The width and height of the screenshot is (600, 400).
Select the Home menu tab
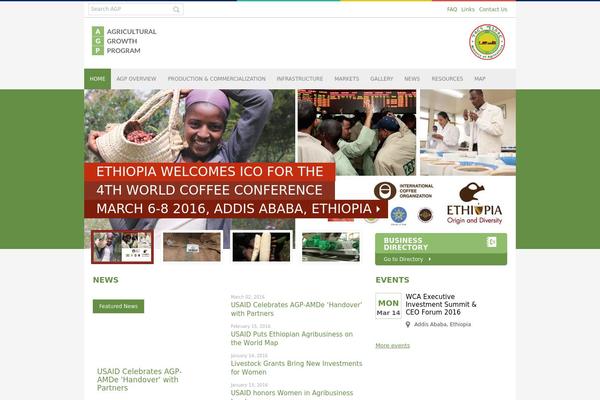pos(98,79)
